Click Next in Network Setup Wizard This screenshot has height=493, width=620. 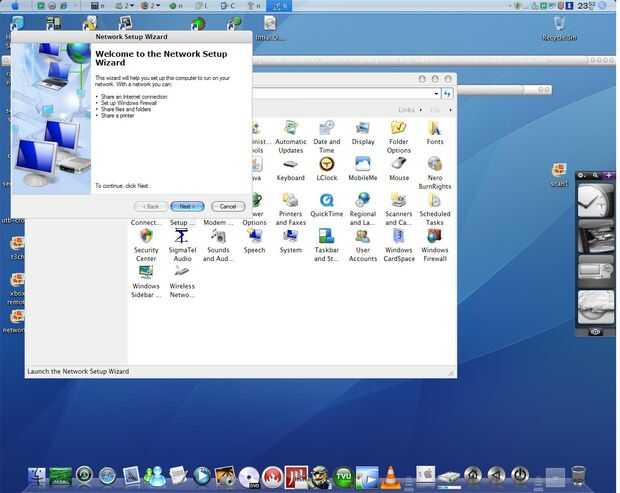pos(187,206)
